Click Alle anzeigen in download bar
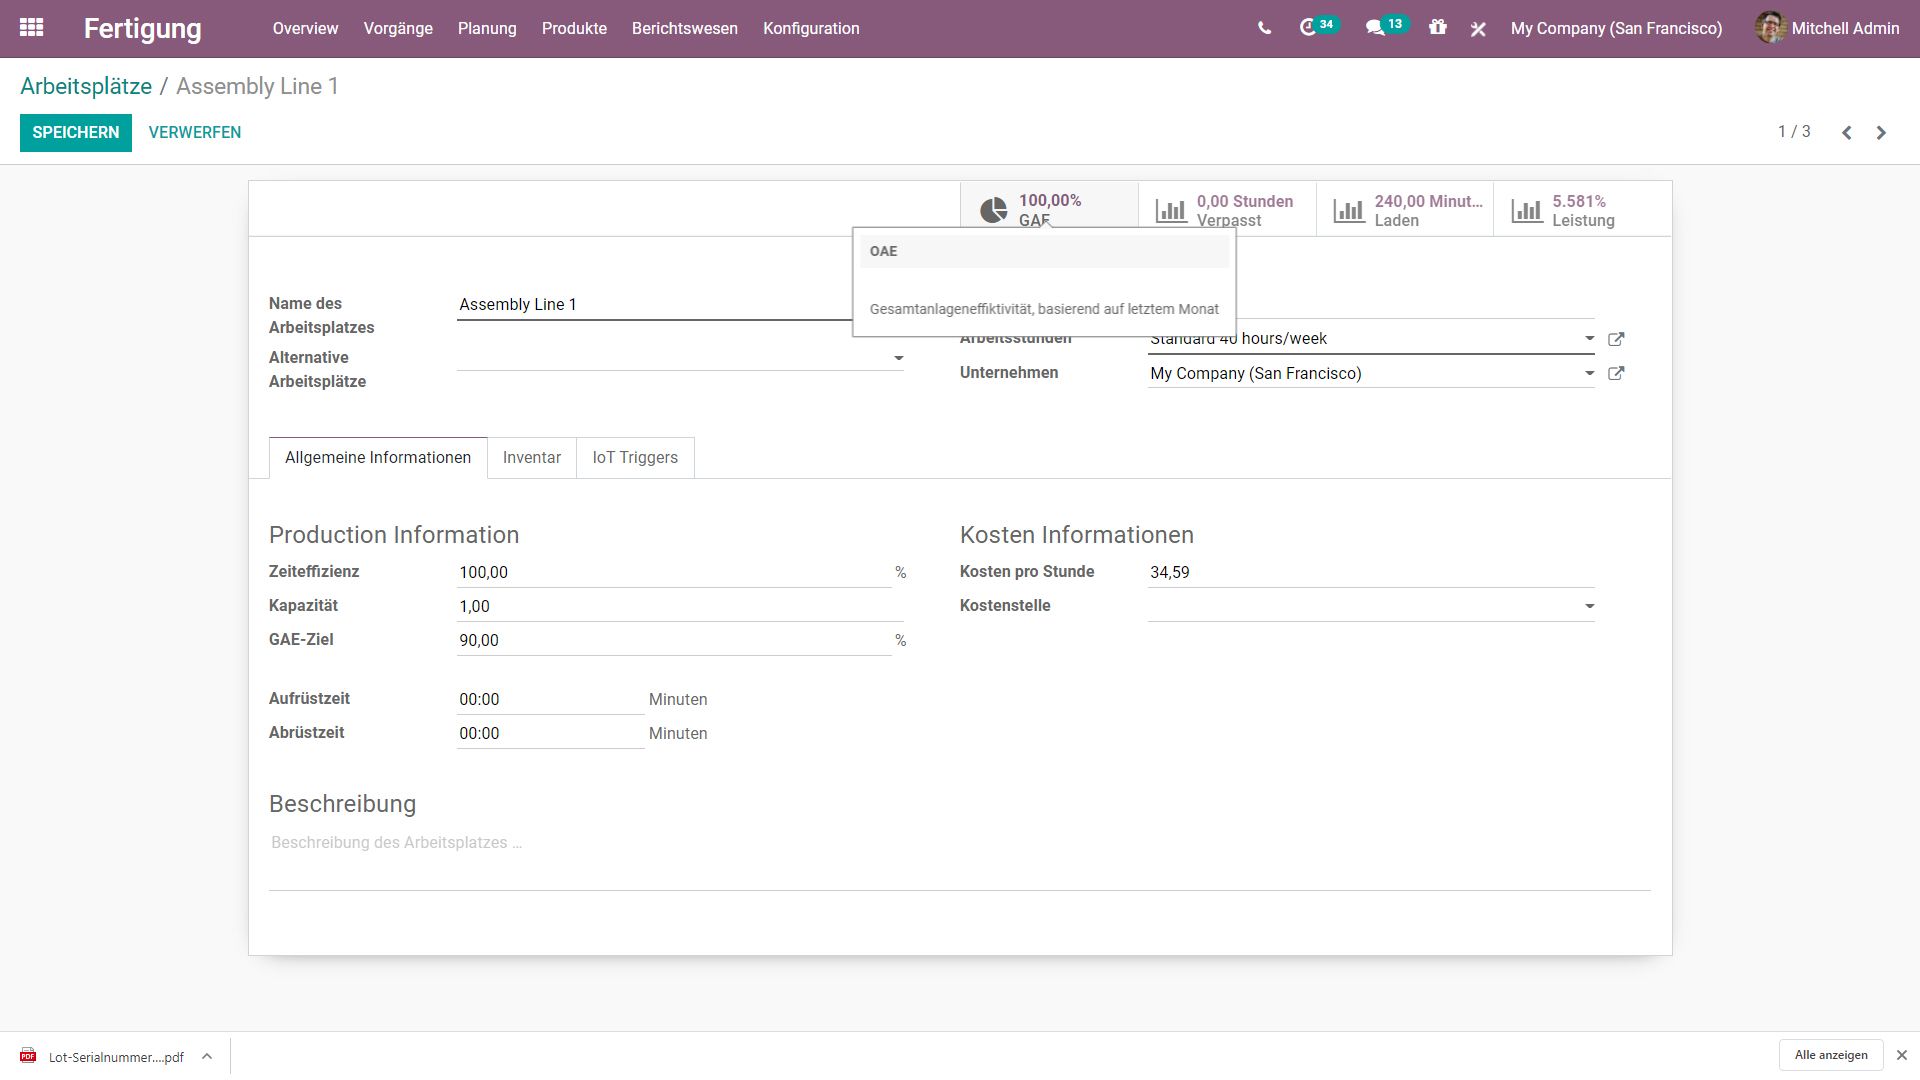Screen dimensions: 1920x1080 tap(1830, 1055)
